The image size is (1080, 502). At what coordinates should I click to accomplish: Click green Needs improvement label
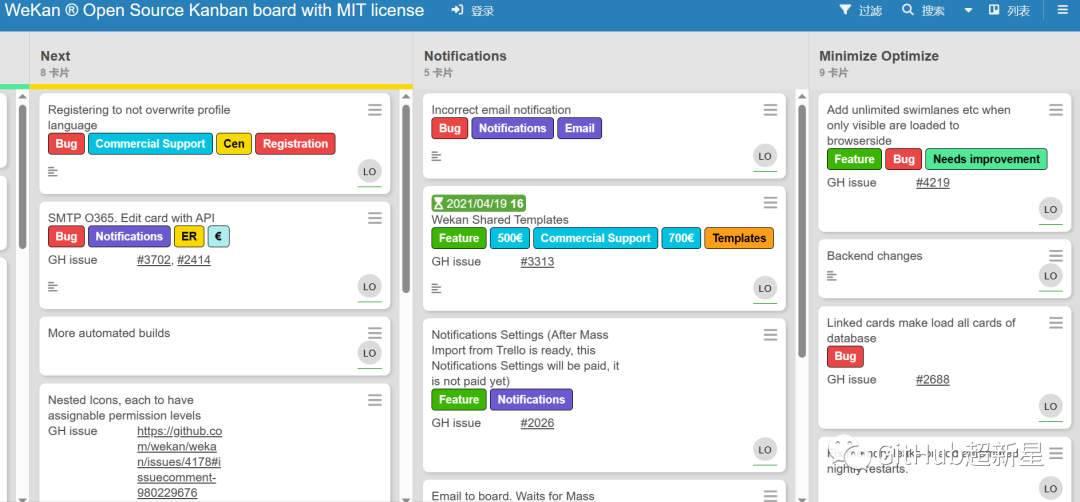pos(986,159)
